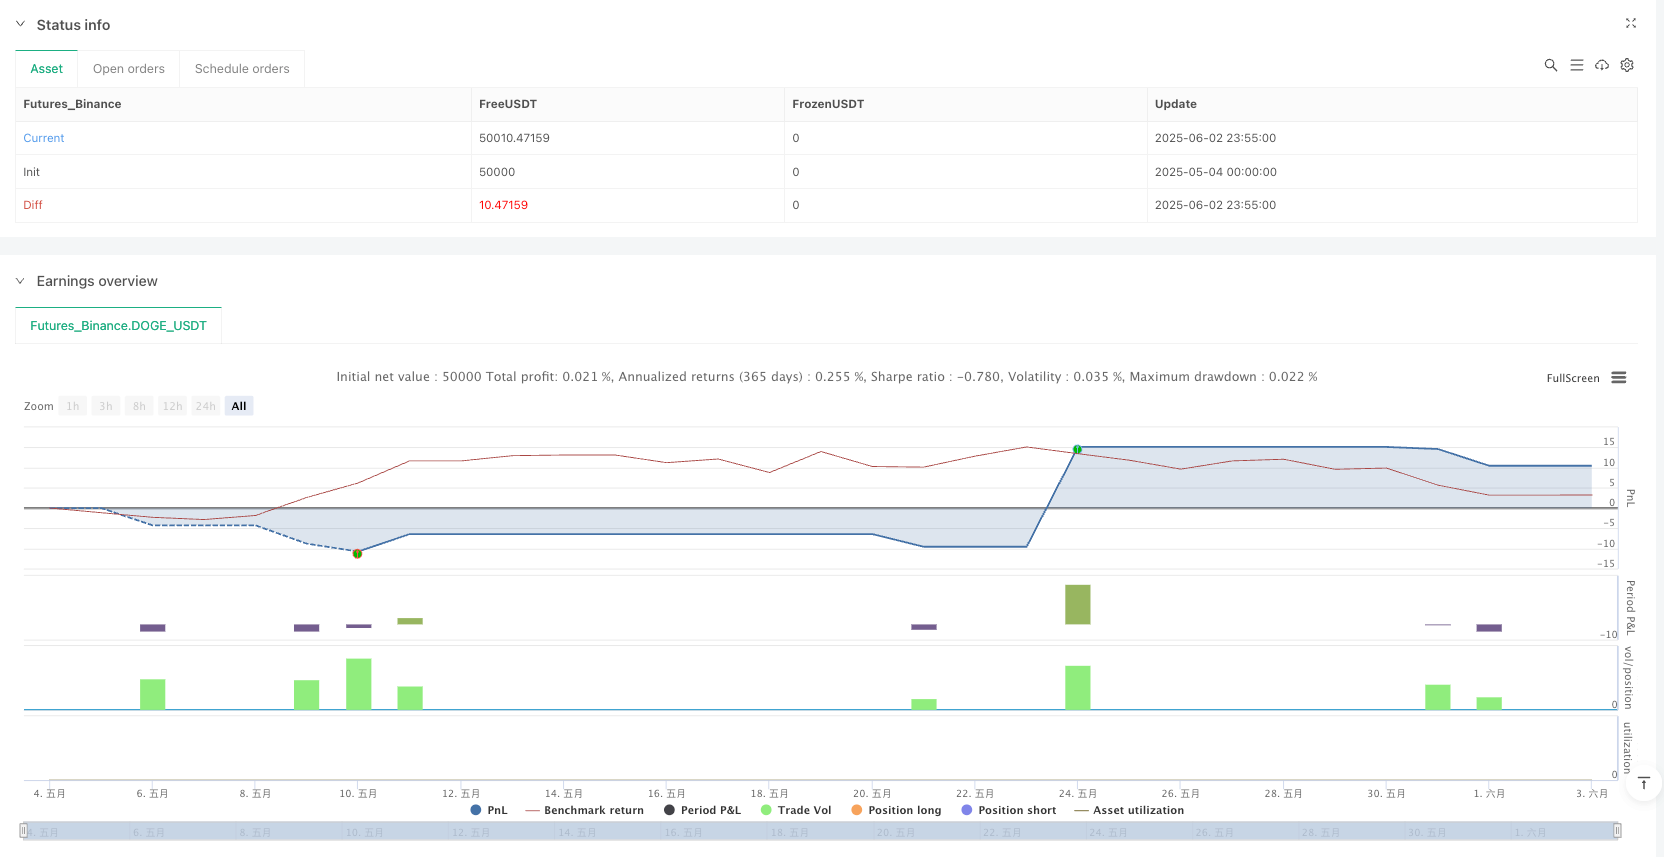Viewport: 1664px width, 857px height.
Task: Collapse the Status info section
Action: click(x=20, y=24)
